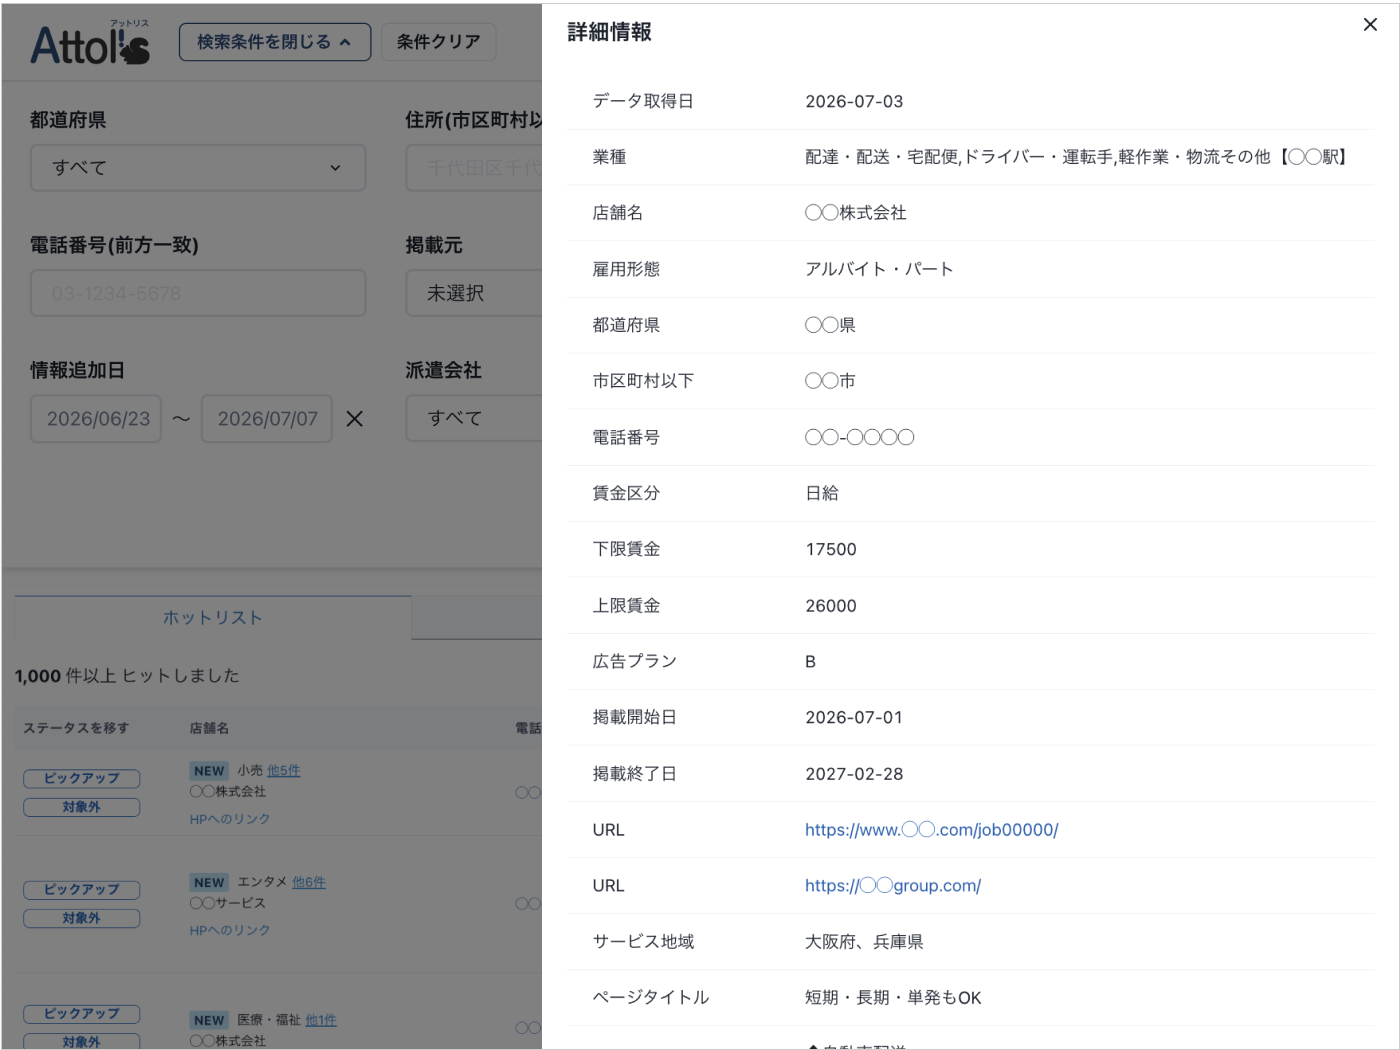Click 対象外 for the エンタメ row
1400x1050 pixels.
[x=81, y=918]
